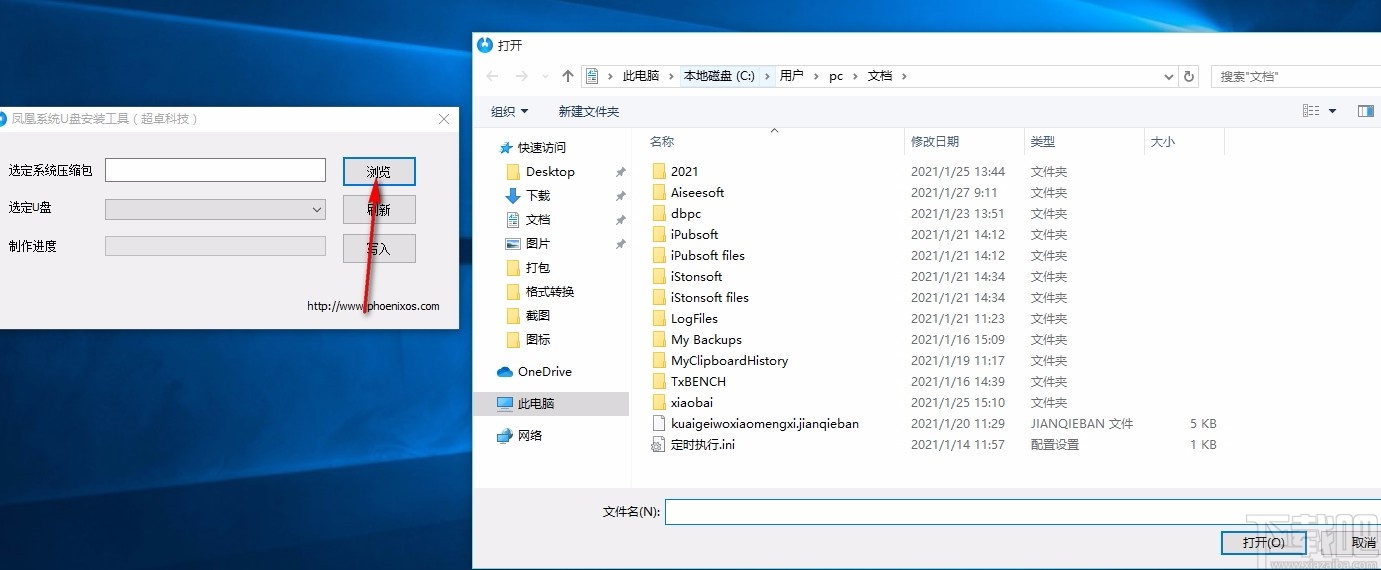Image resolution: width=1381 pixels, height=570 pixels.
Task: Click 写入 button in U盘 tool
Action: pos(379,249)
